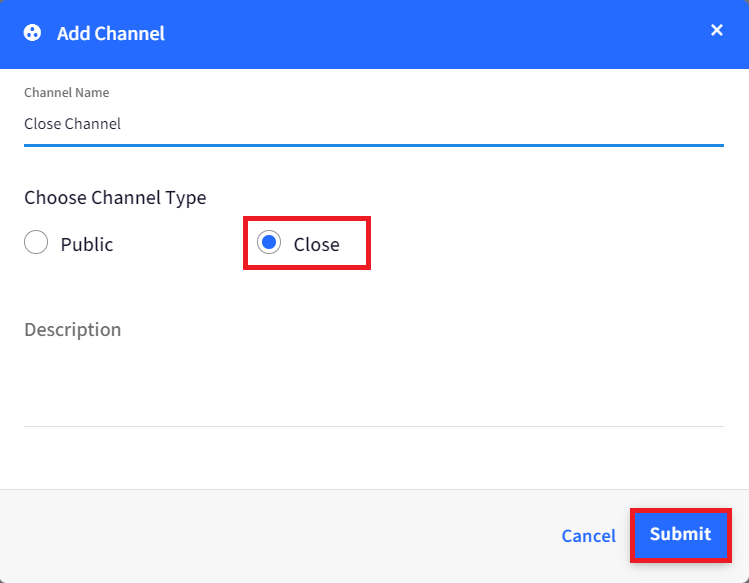Click the channel icon beside Add Channel
Screen dimensions: 749x583
32,33
